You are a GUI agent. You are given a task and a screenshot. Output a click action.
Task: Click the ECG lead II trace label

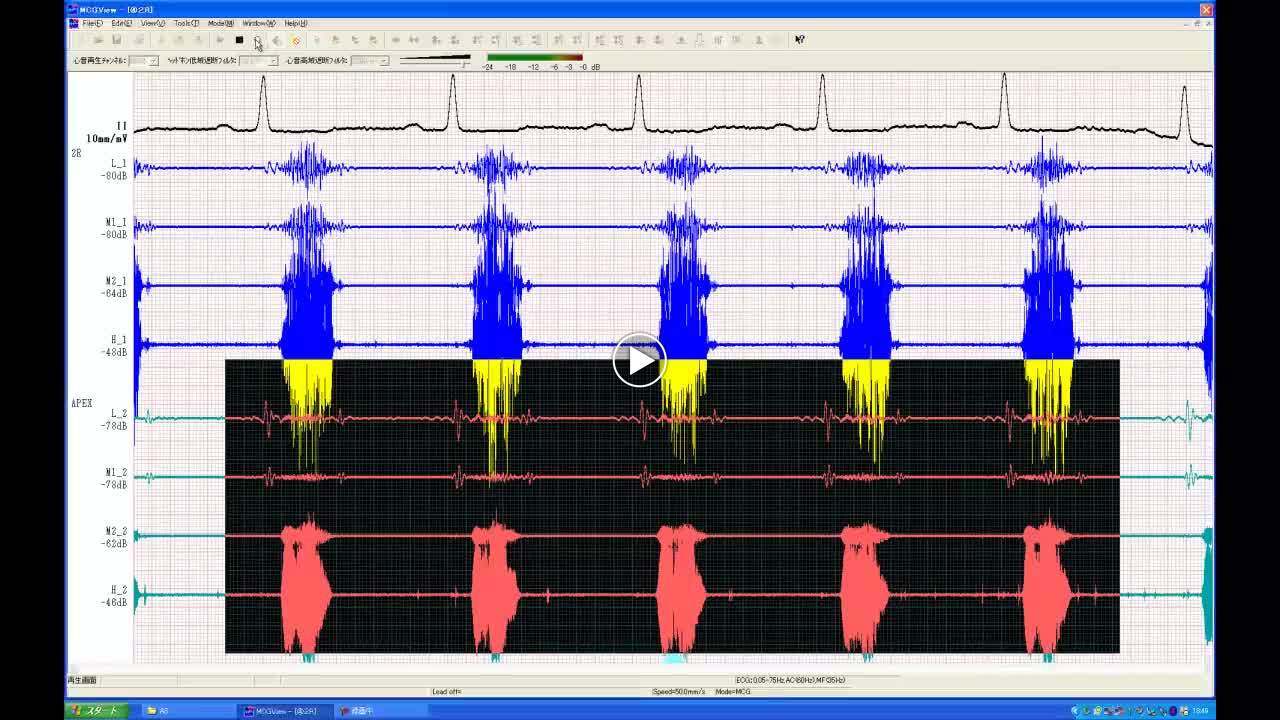pos(121,126)
